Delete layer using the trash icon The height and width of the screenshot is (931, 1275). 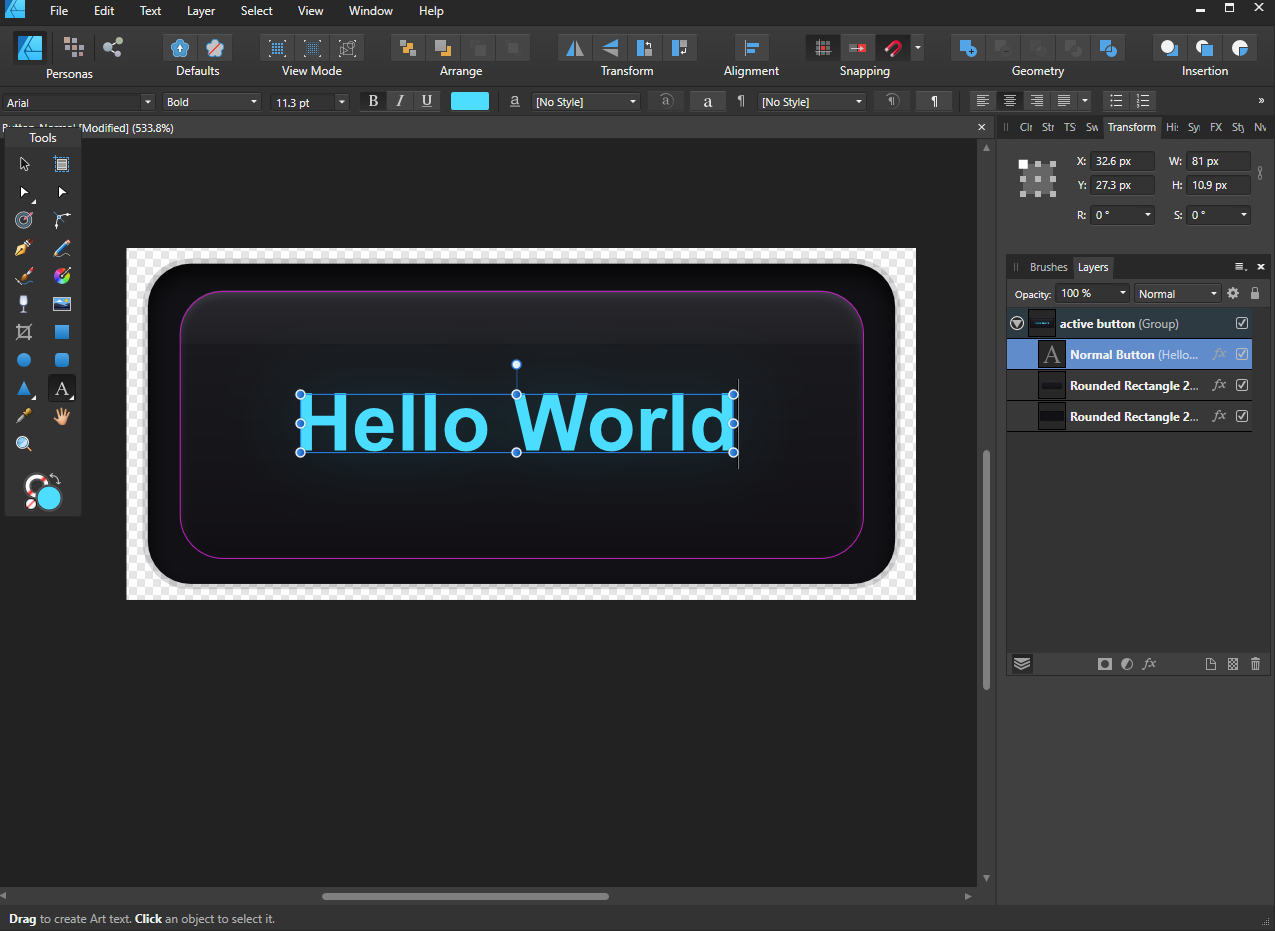(1256, 664)
